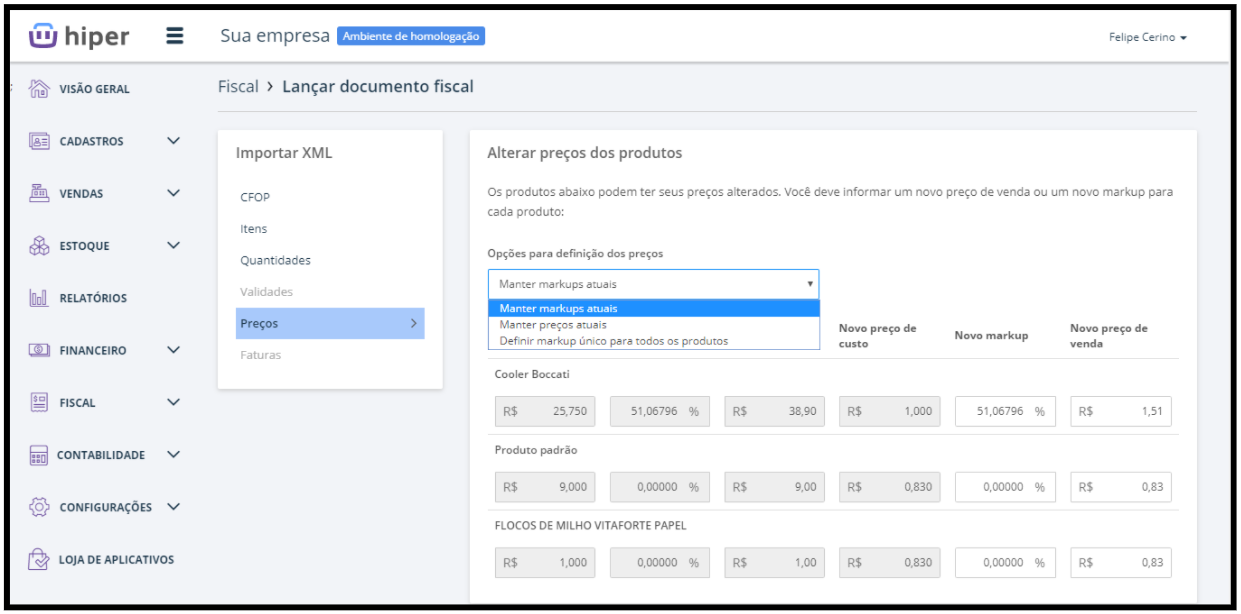Expand the Financeiro chevron
Image resolution: width=1241 pixels, height=614 pixels.
[x=173, y=350]
